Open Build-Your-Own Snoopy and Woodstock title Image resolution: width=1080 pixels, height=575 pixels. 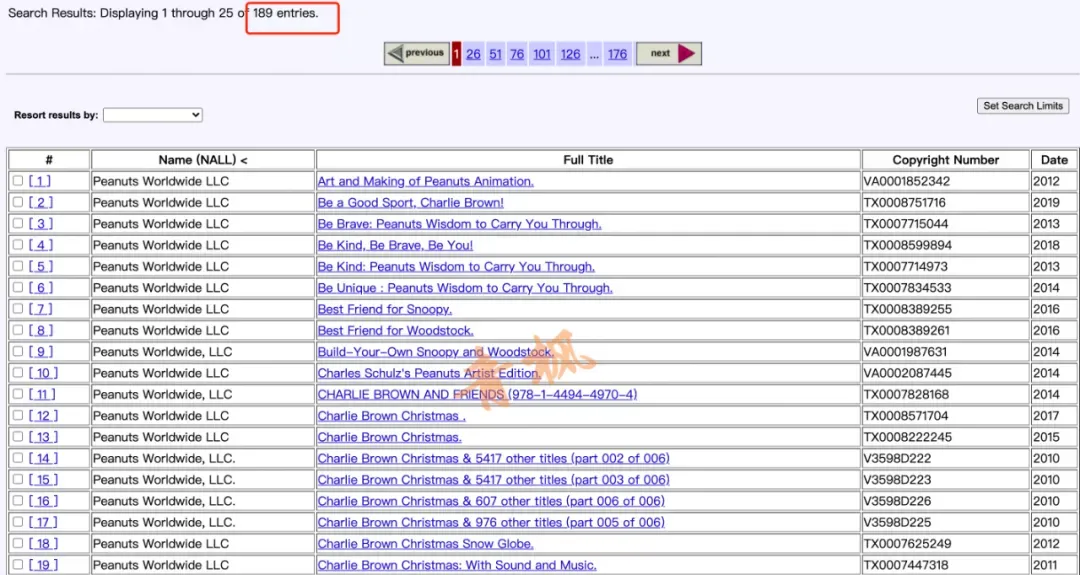pyautogui.click(x=436, y=353)
